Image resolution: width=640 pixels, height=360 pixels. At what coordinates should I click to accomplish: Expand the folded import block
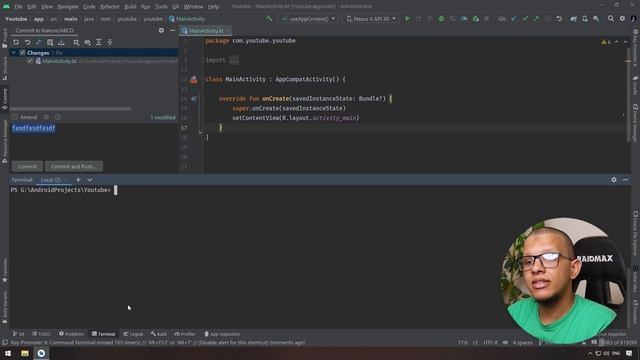tap(234, 60)
